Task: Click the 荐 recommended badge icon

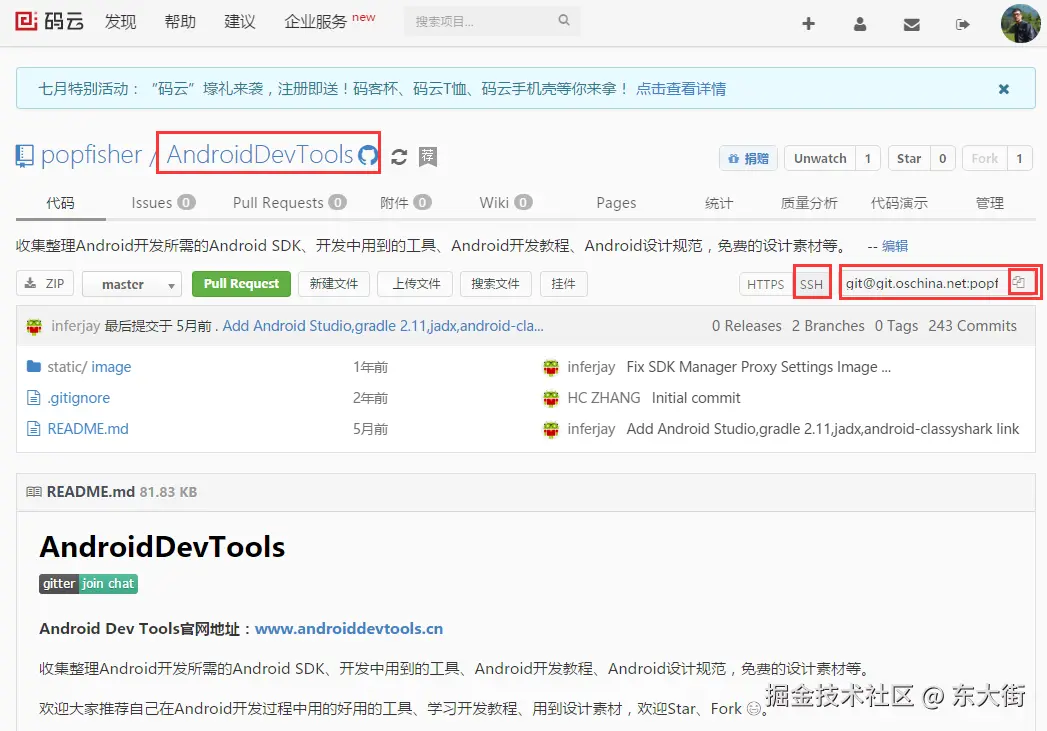Action: (427, 157)
